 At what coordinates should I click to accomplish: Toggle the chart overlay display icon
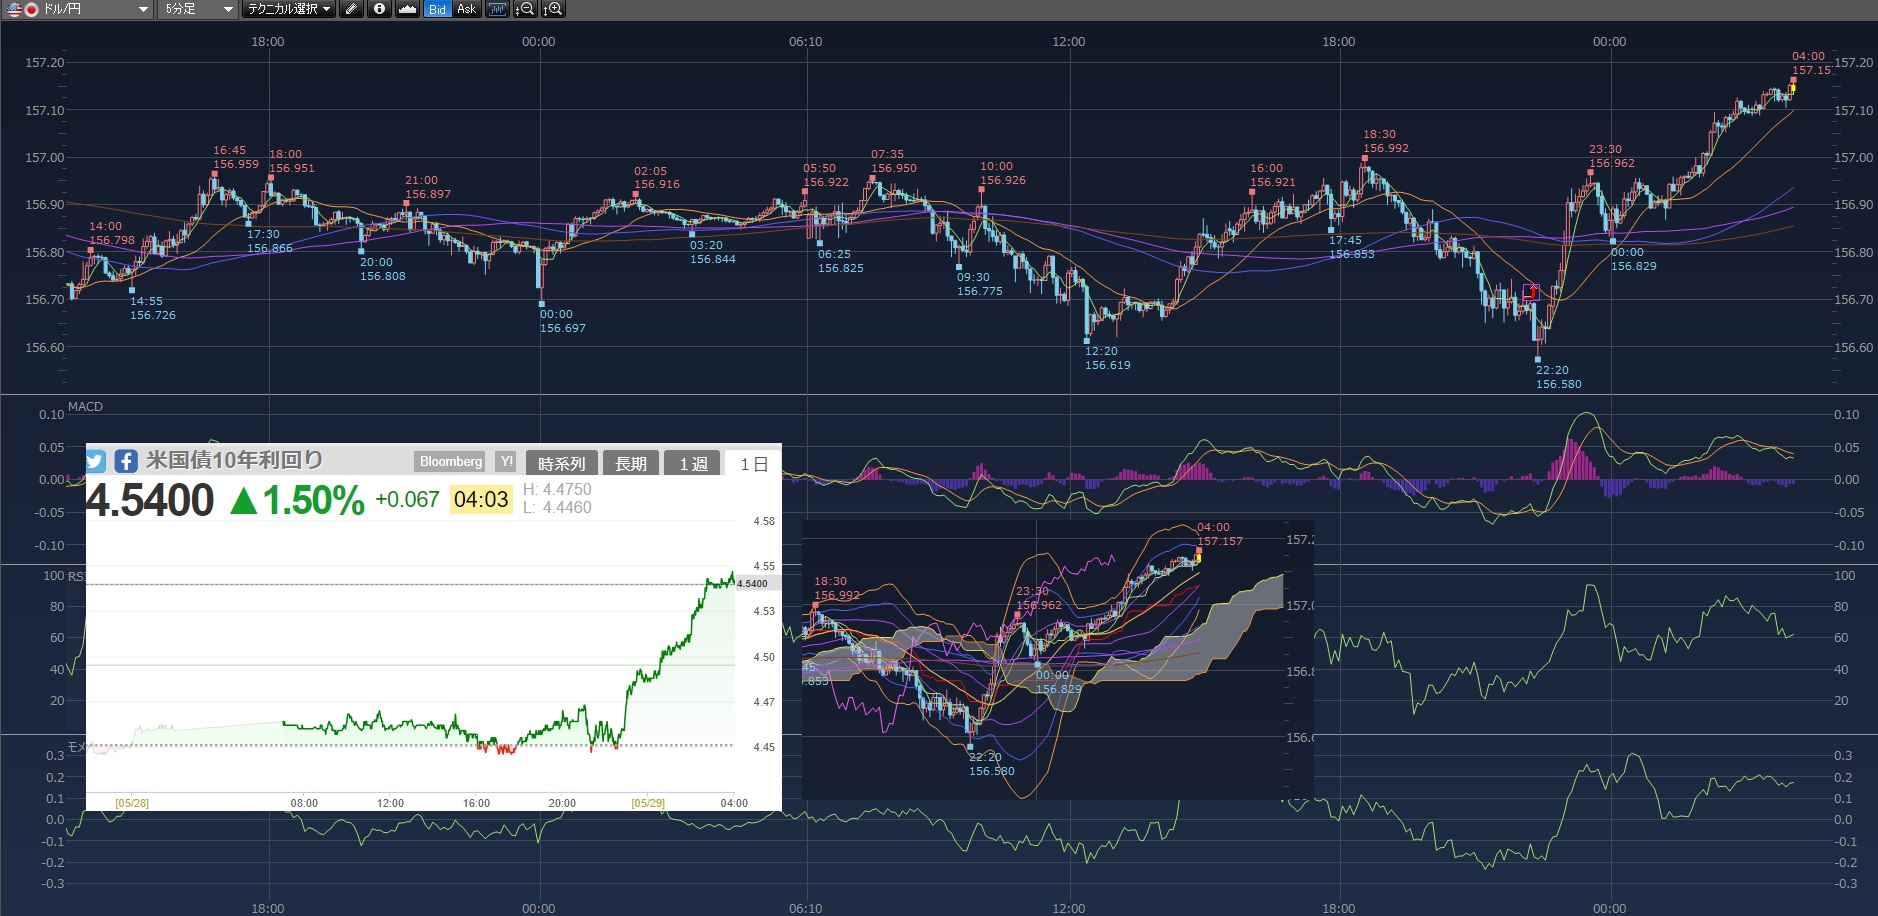coord(497,9)
